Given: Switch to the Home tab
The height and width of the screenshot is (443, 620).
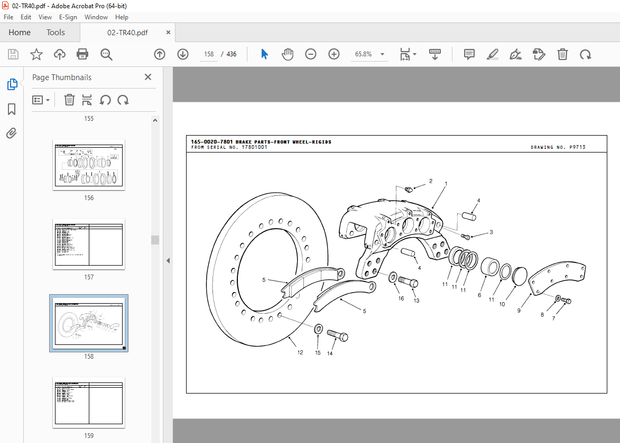Looking at the screenshot, I should pyautogui.click(x=19, y=32).
